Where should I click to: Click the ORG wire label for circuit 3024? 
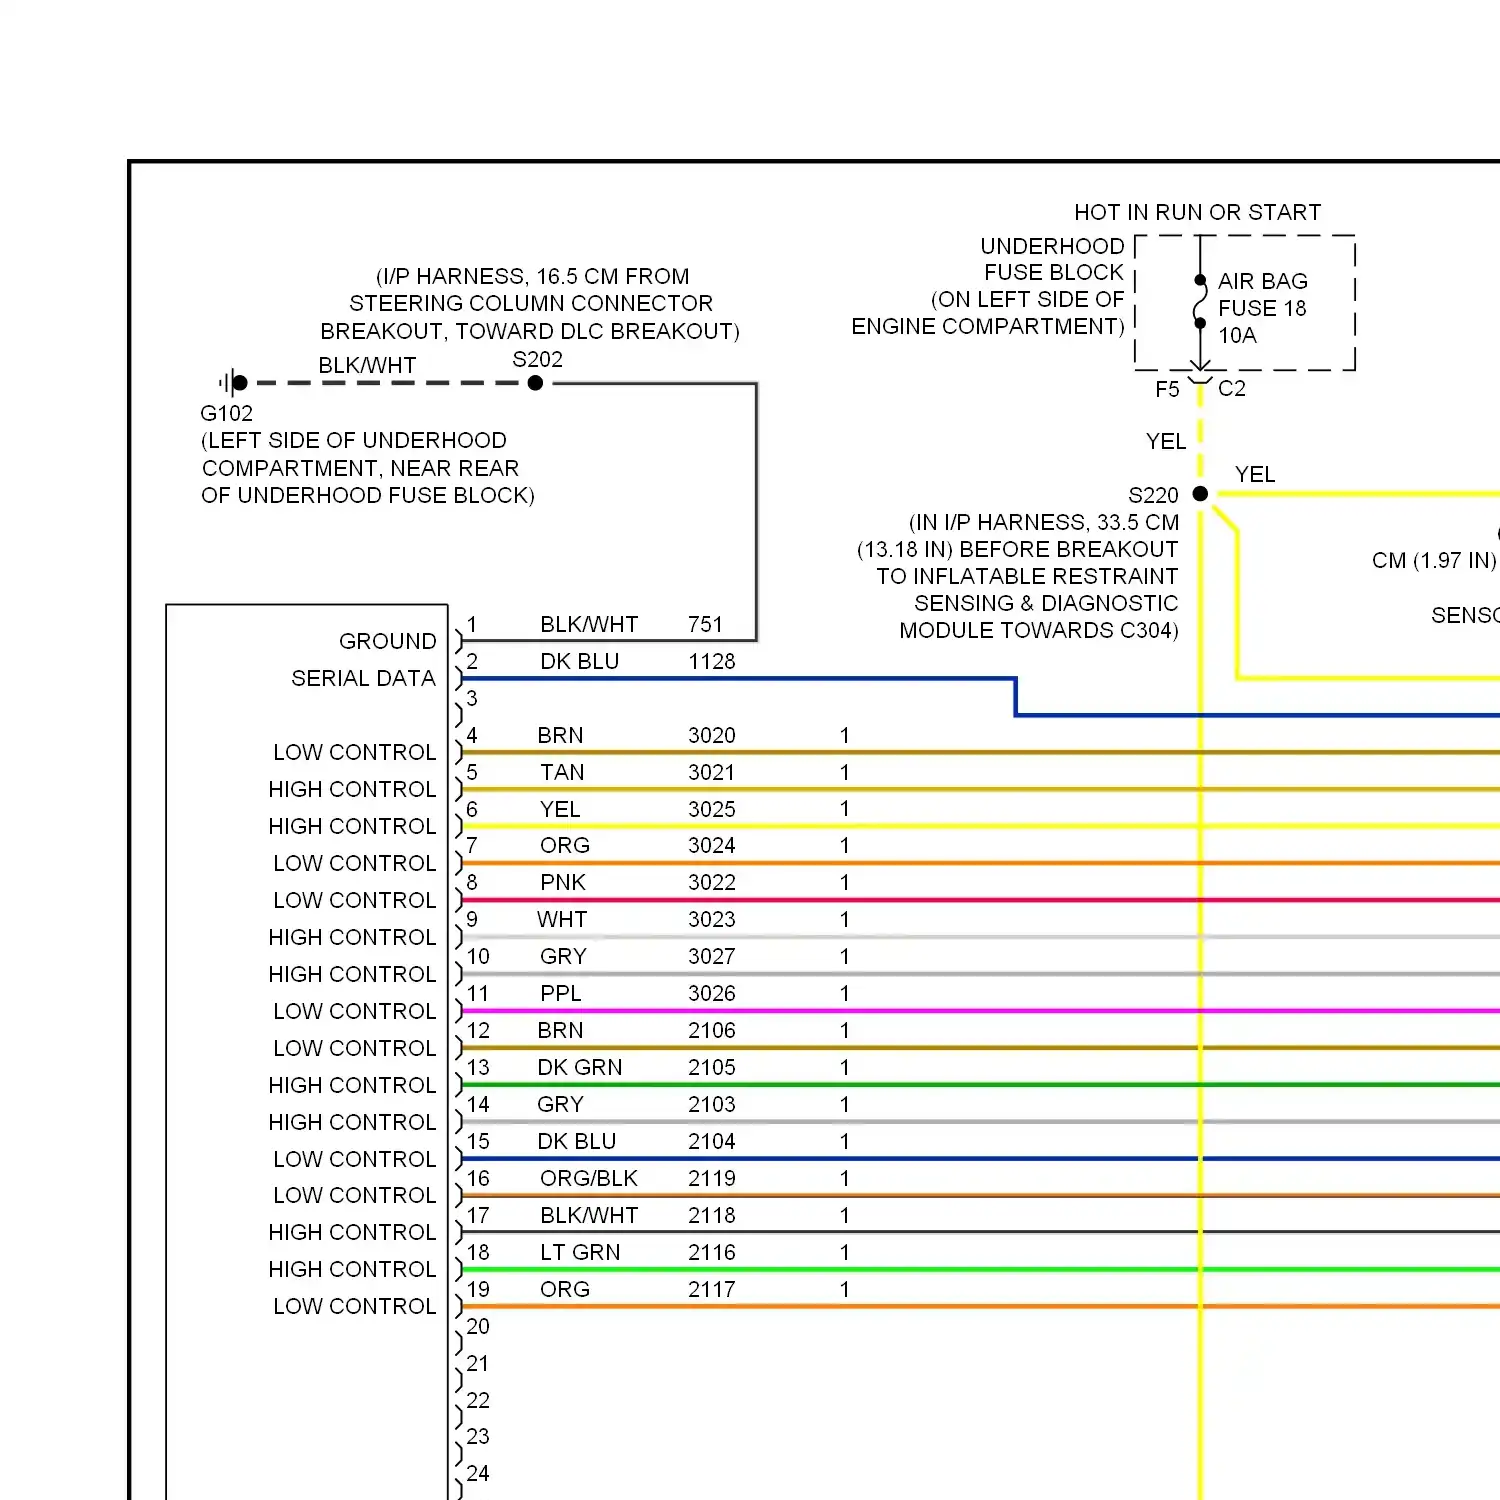coord(564,845)
